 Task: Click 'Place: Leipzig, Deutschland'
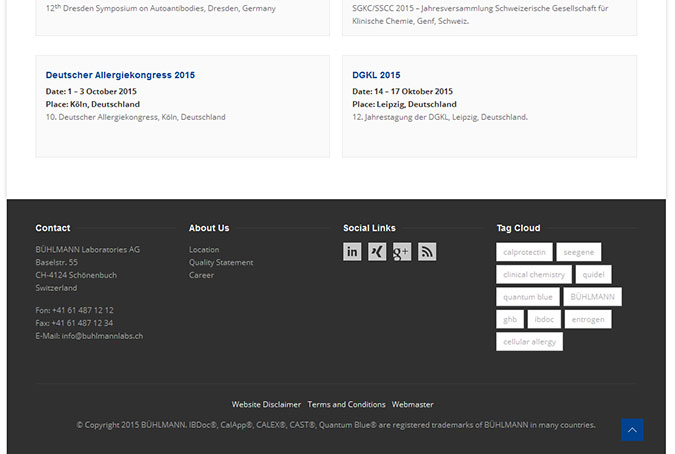(x=404, y=104)
